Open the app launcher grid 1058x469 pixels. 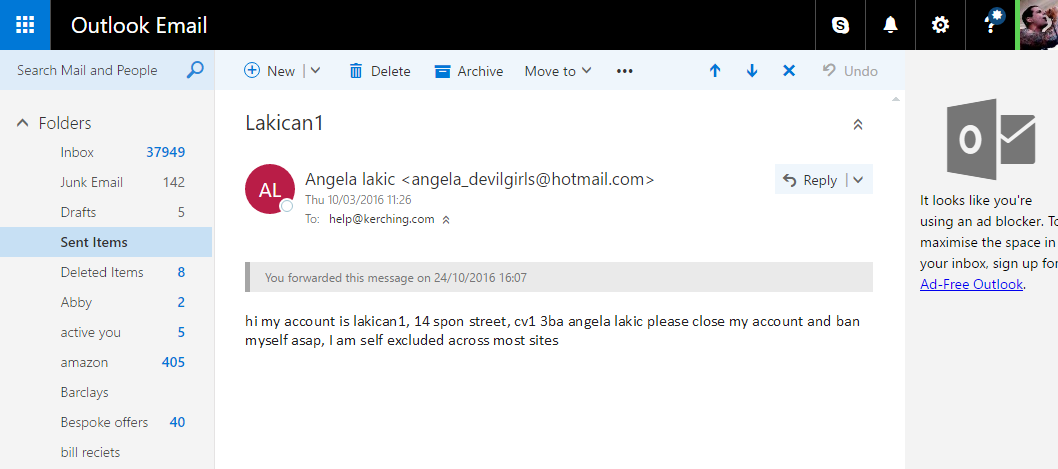(25, 25)
